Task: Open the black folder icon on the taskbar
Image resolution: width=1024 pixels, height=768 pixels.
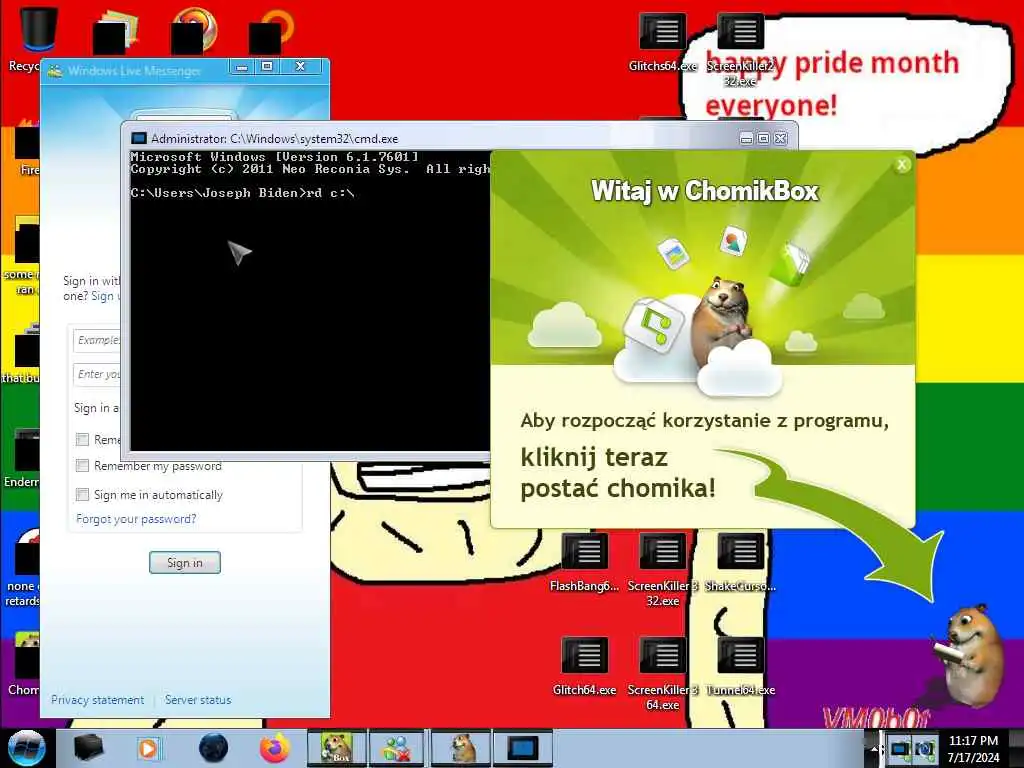Action: click(x=88, y=748)
